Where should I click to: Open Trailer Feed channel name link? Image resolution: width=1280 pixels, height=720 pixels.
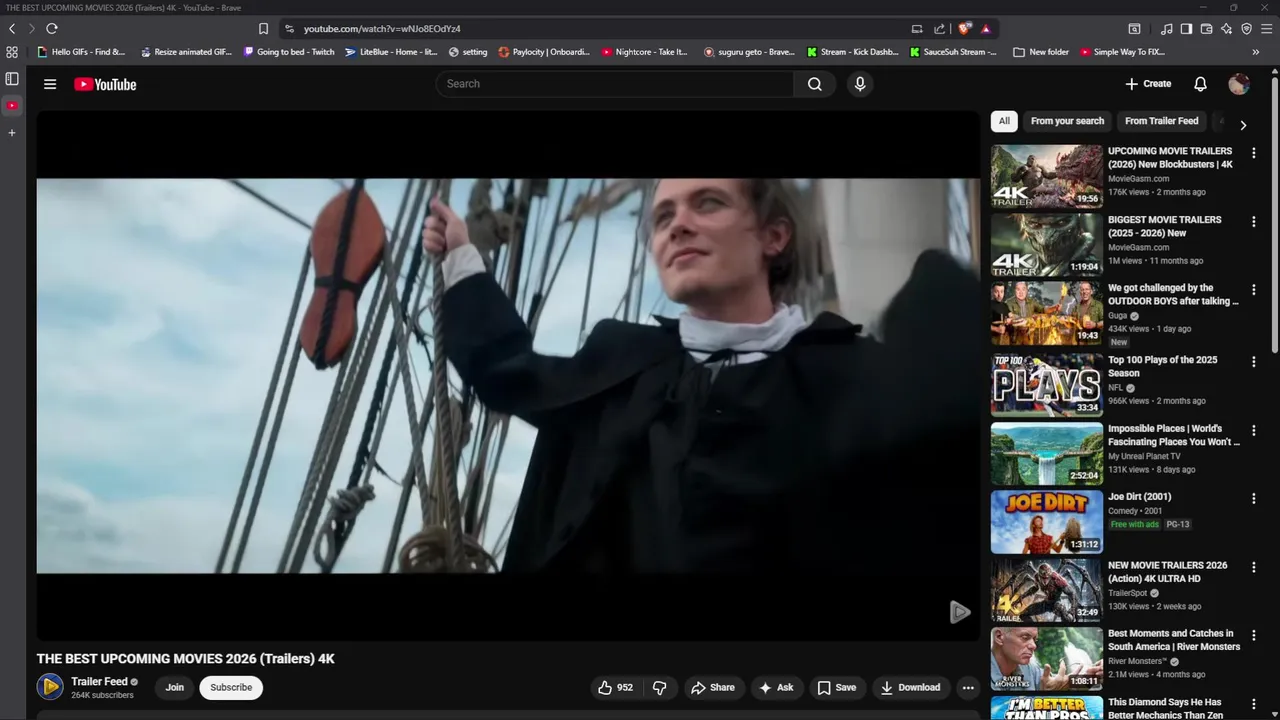click(x=99, y=681)
